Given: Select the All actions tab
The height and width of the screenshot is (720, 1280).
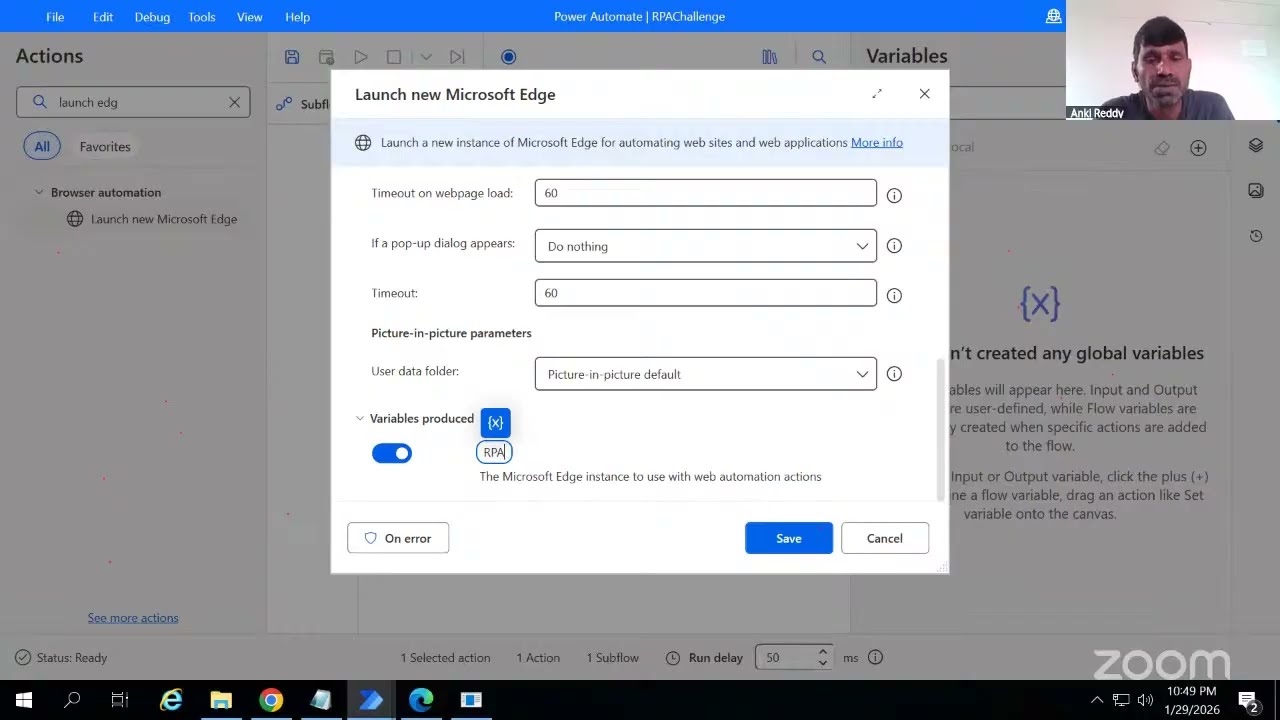Looking at the screenshot, I should point(42,146).
